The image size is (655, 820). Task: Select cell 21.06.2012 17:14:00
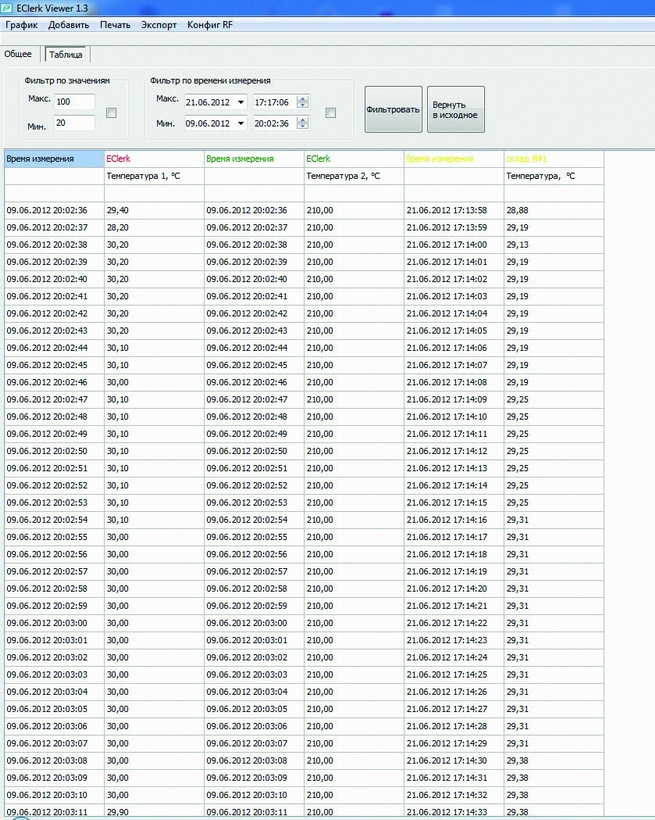tap(454, 245)
